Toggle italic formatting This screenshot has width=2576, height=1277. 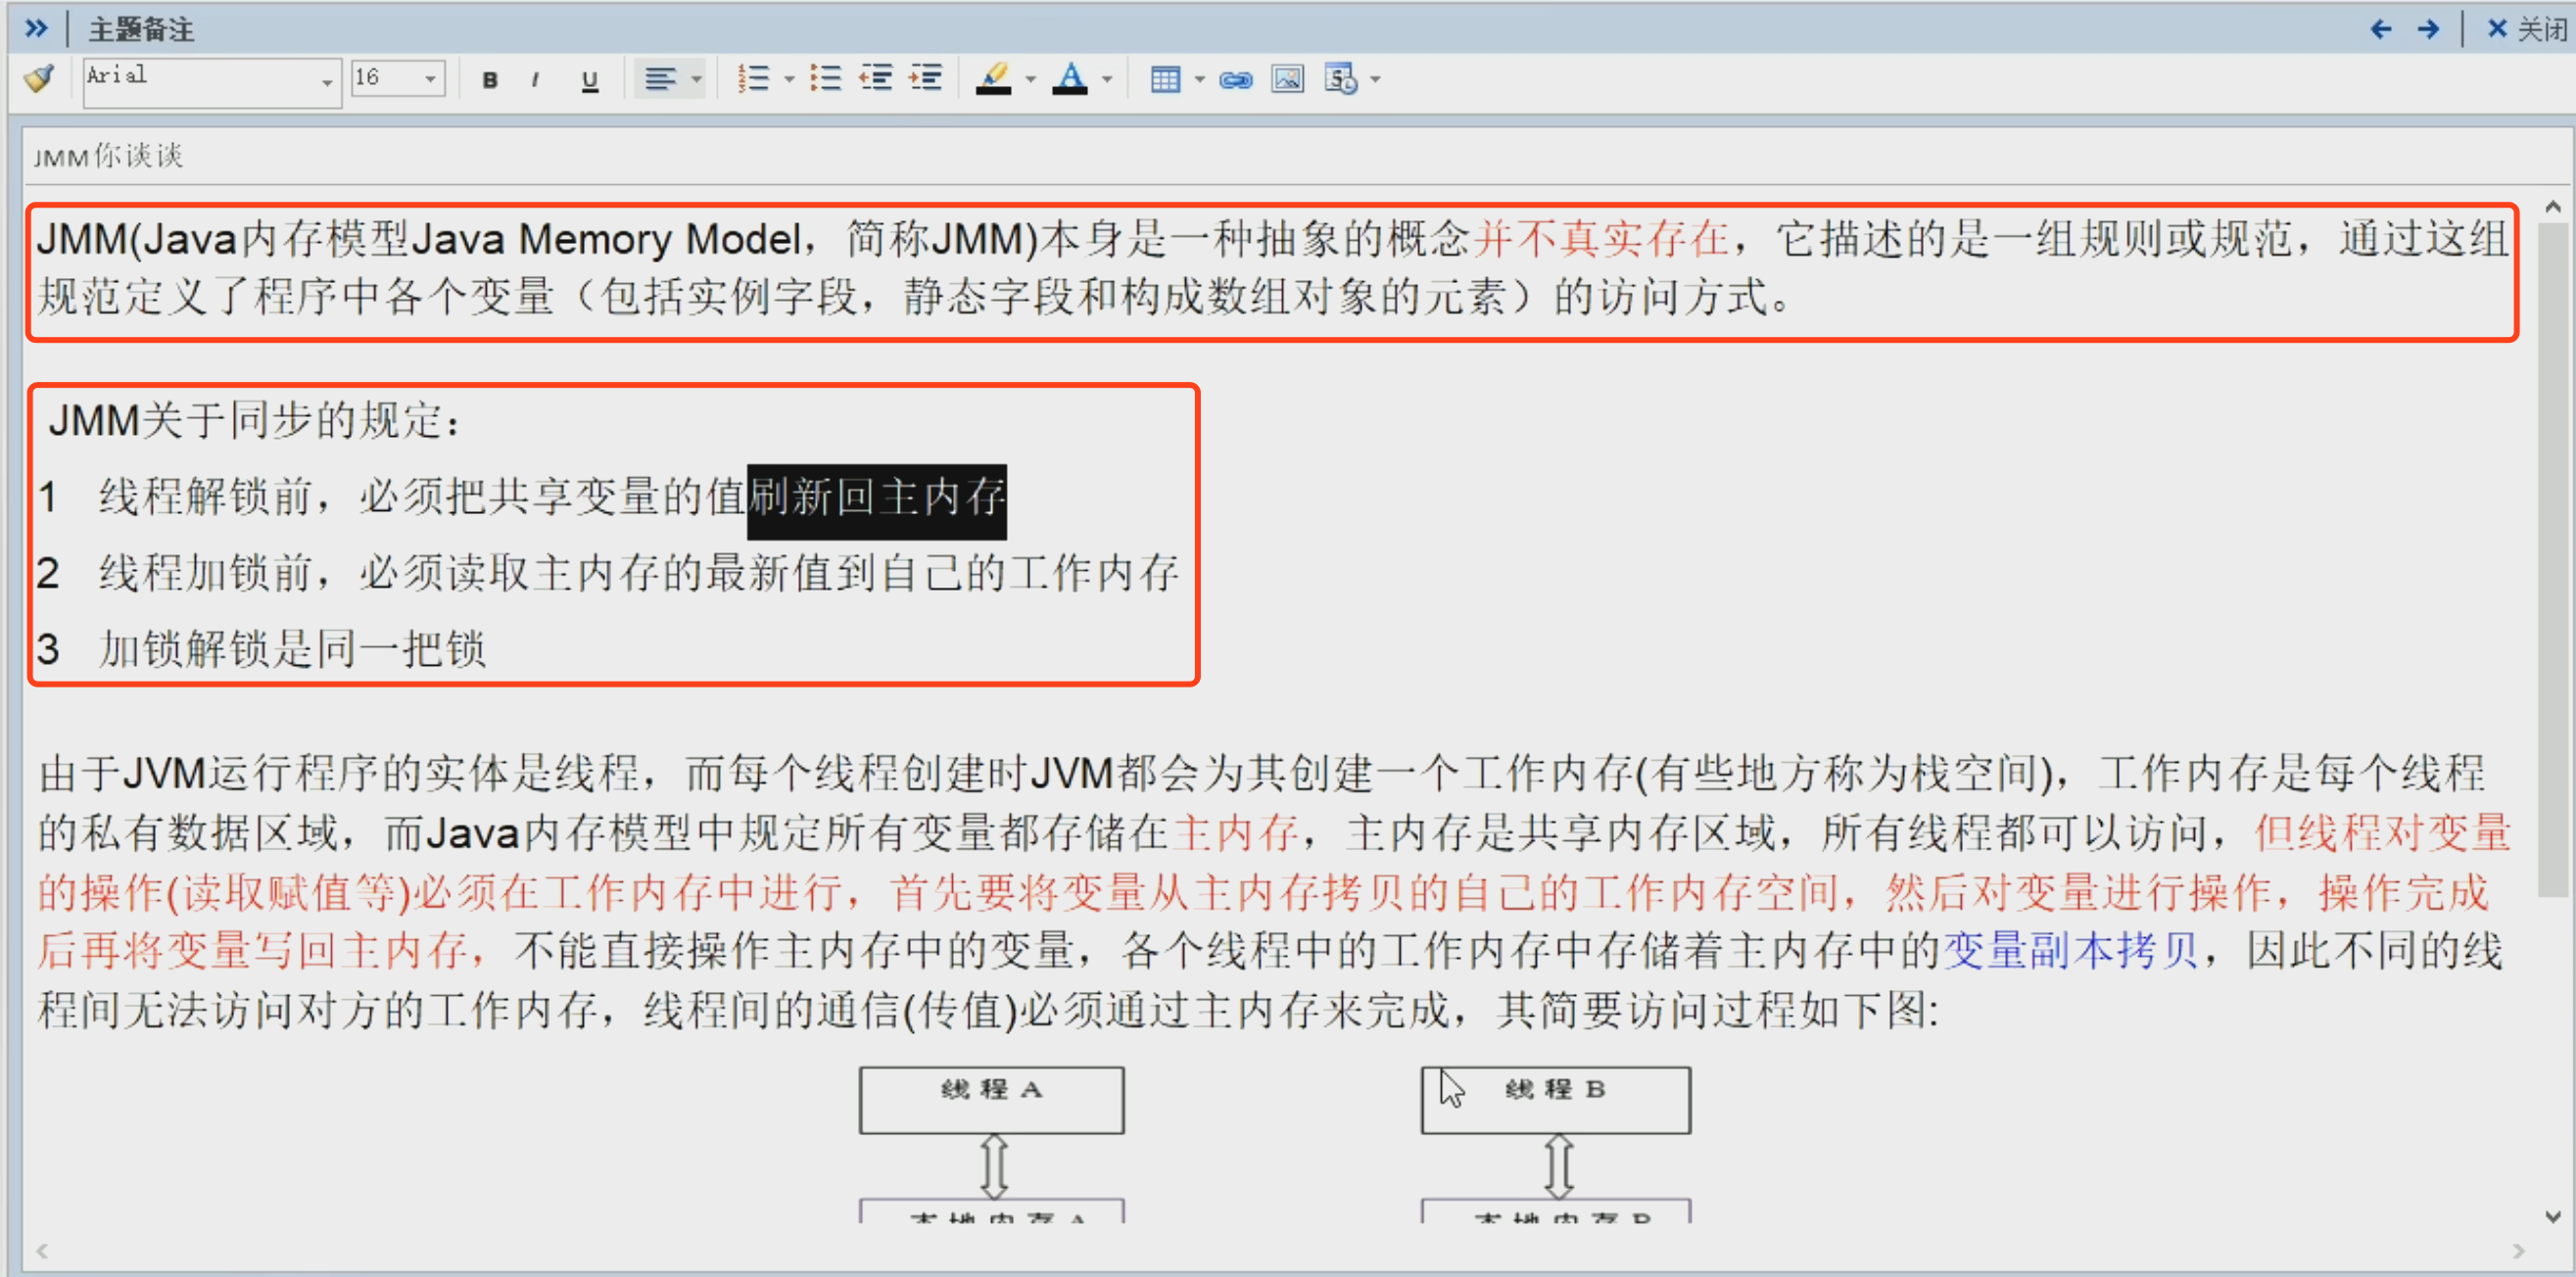click(x=536, y=80)
